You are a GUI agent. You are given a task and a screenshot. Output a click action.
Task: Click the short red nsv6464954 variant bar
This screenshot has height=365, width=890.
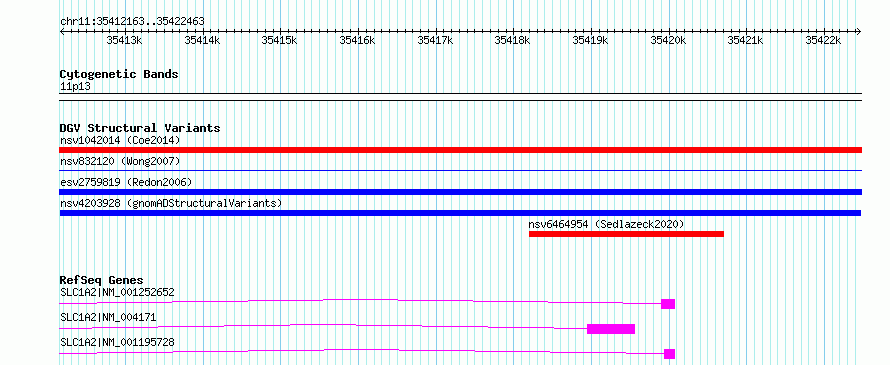point(626,234)
